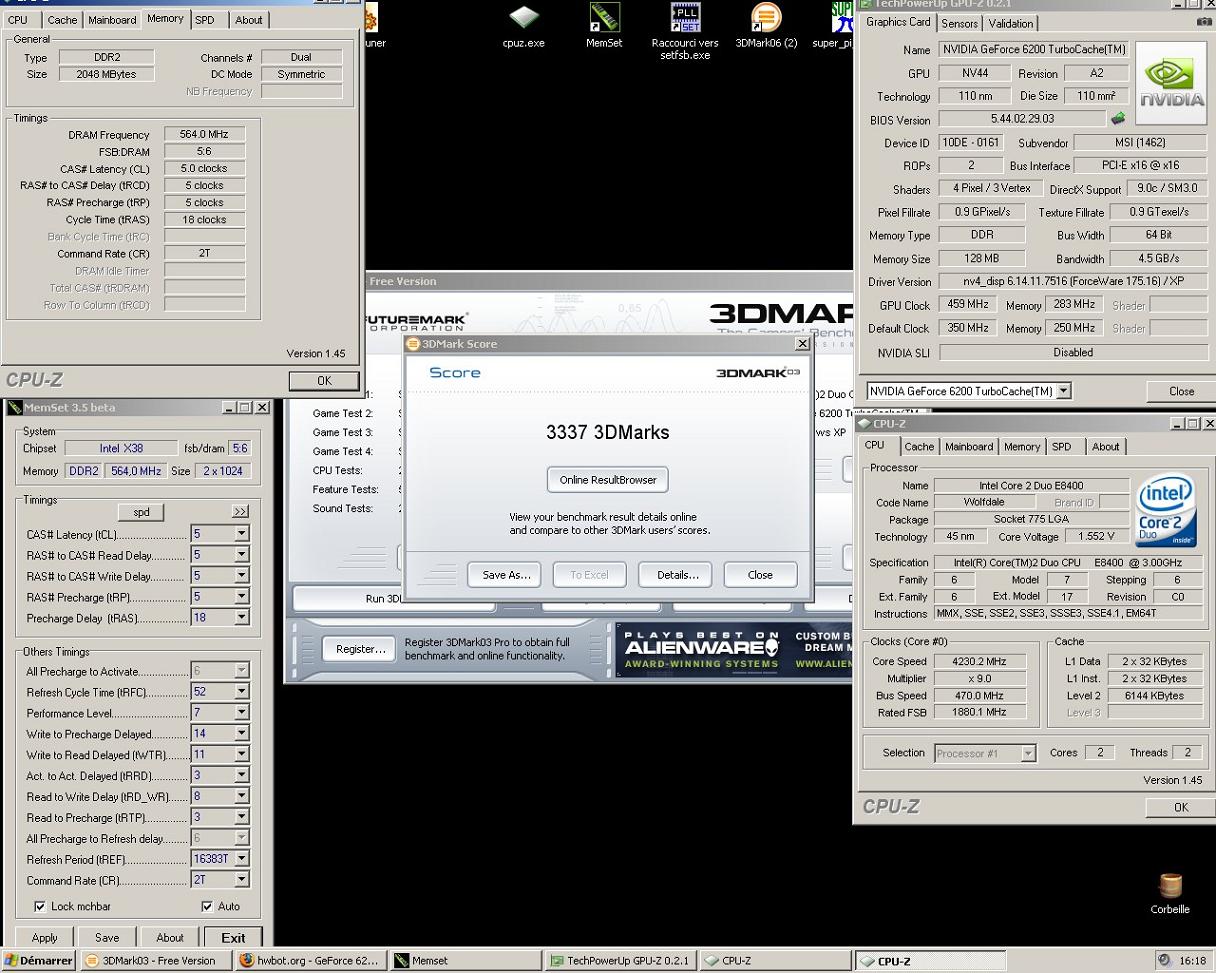Close the 3DMark Score dialog with X
Screen dimensions: 1216x973
pyautogui.click(x=802, y=344)
